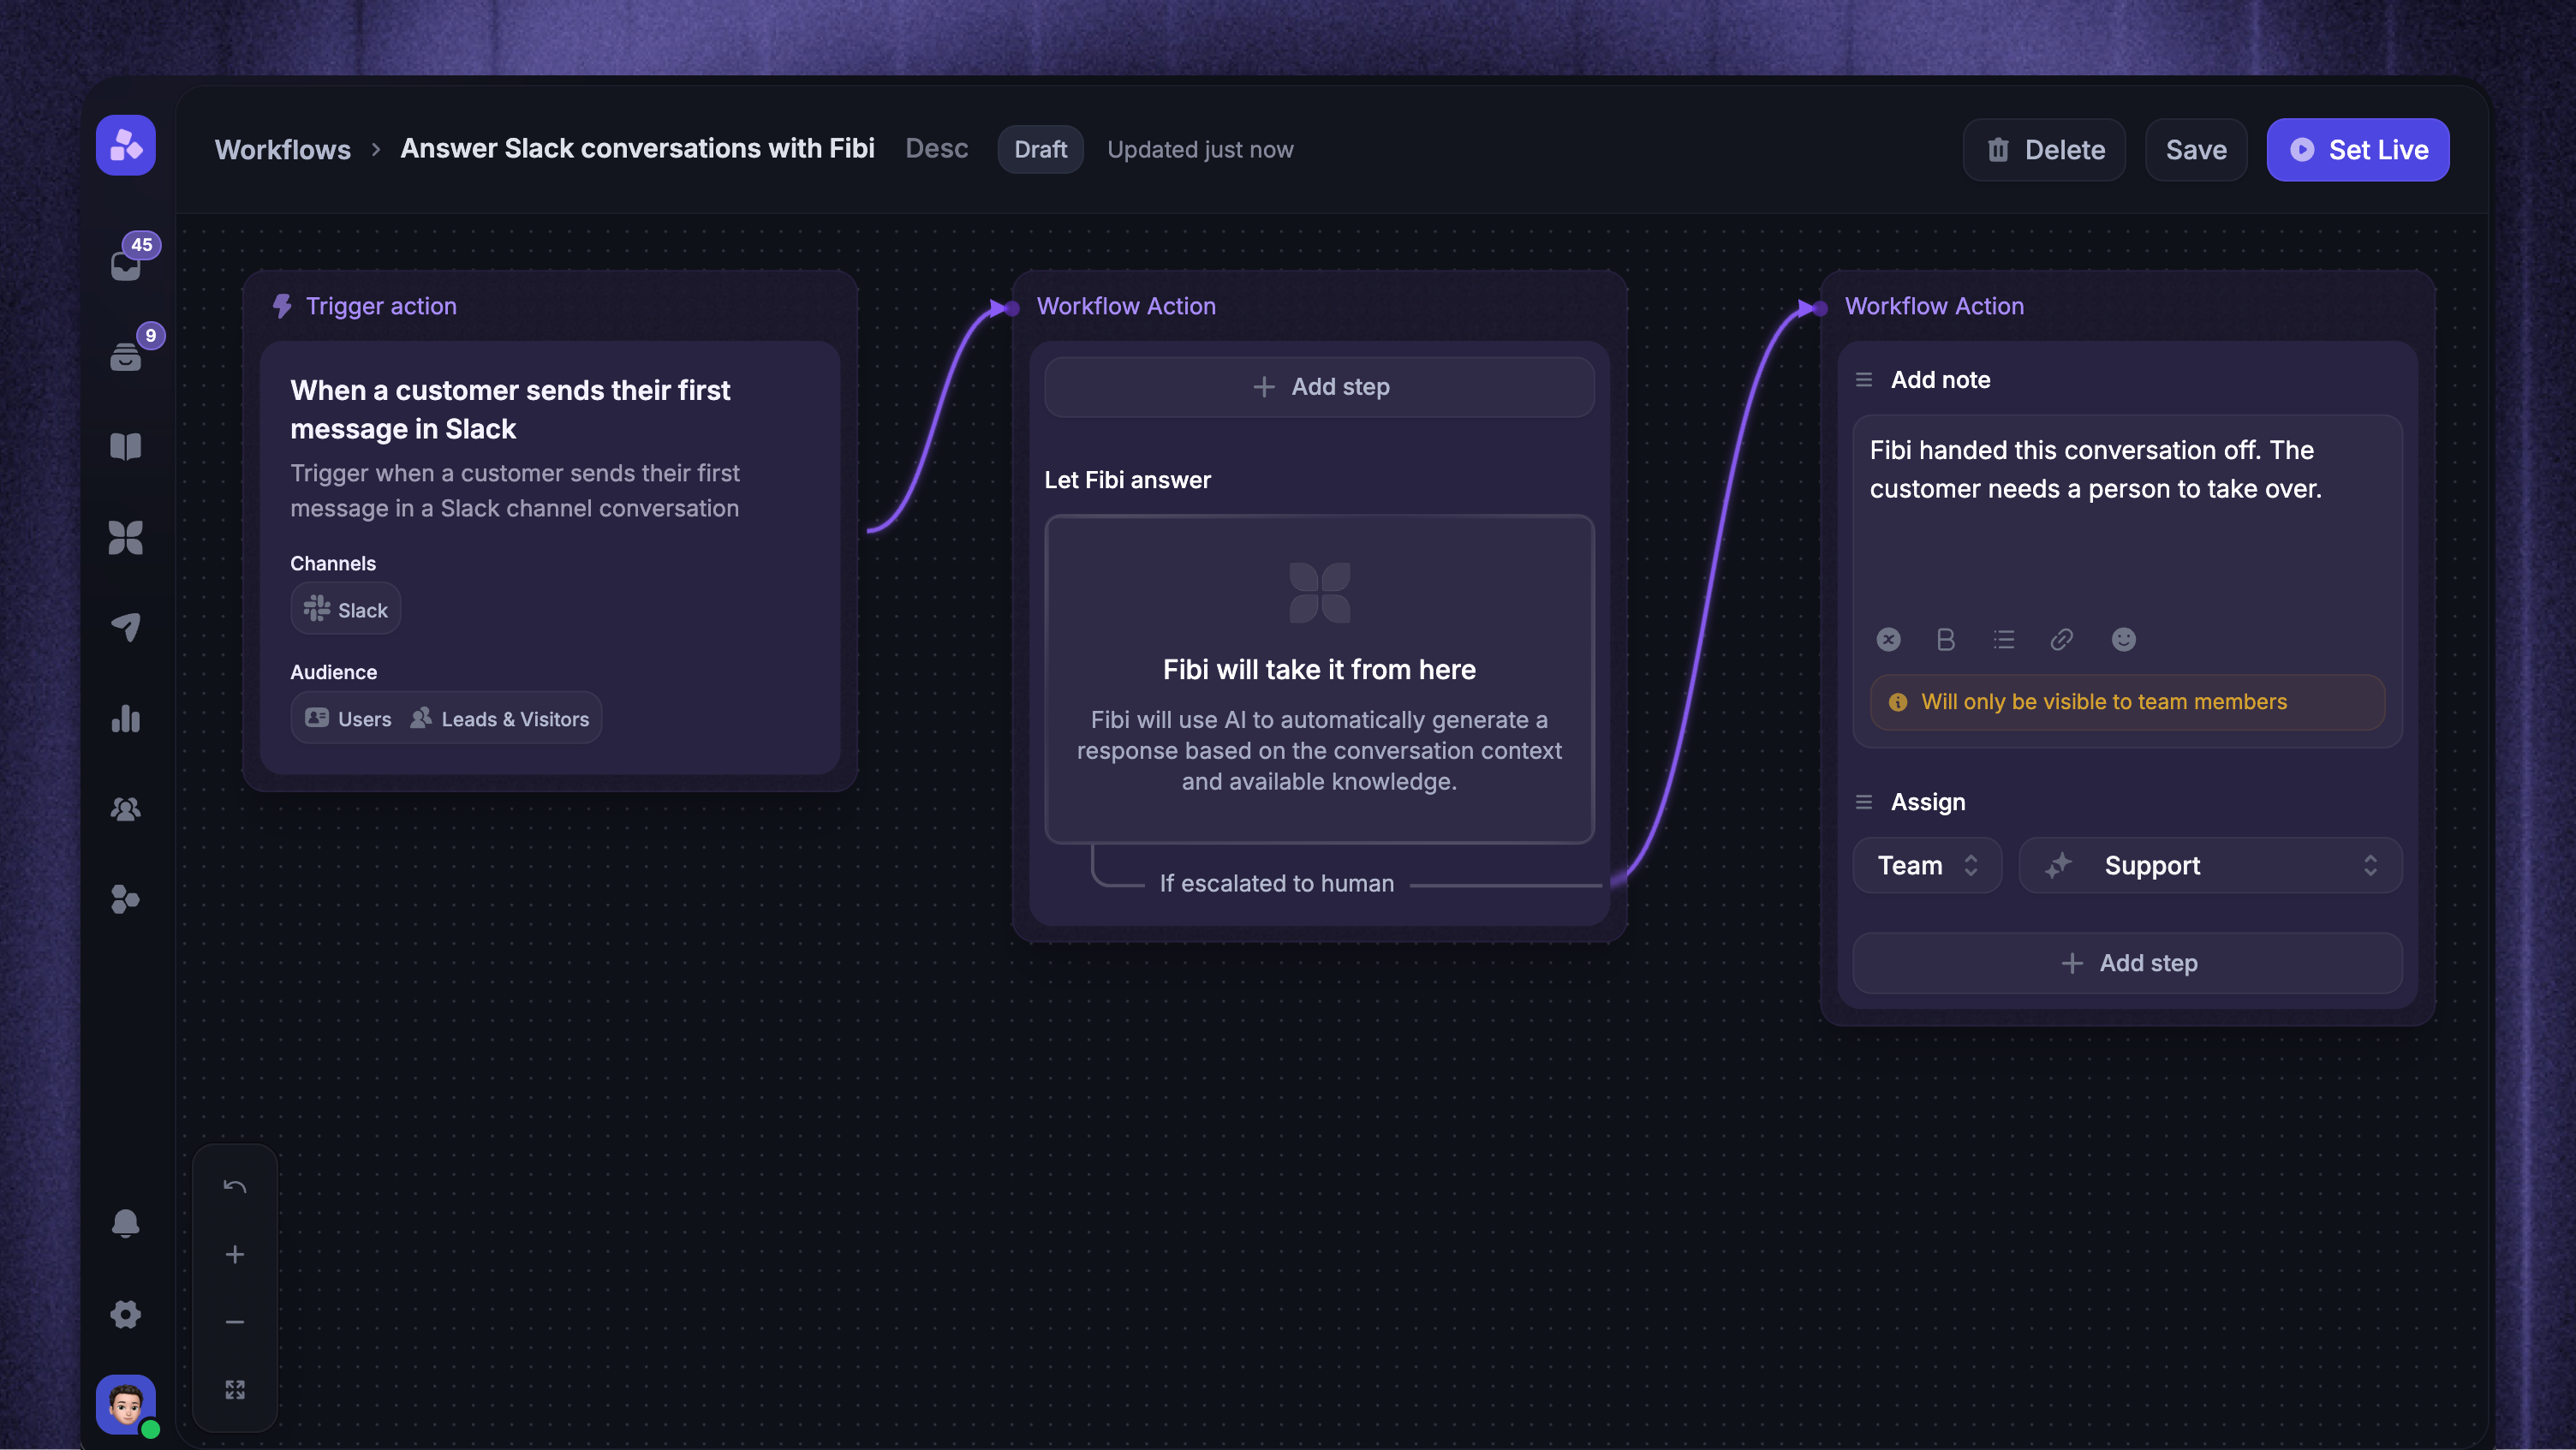Click the 'Add note' step heading
Screen dimensions: 2576x1450
(1940, 380)
